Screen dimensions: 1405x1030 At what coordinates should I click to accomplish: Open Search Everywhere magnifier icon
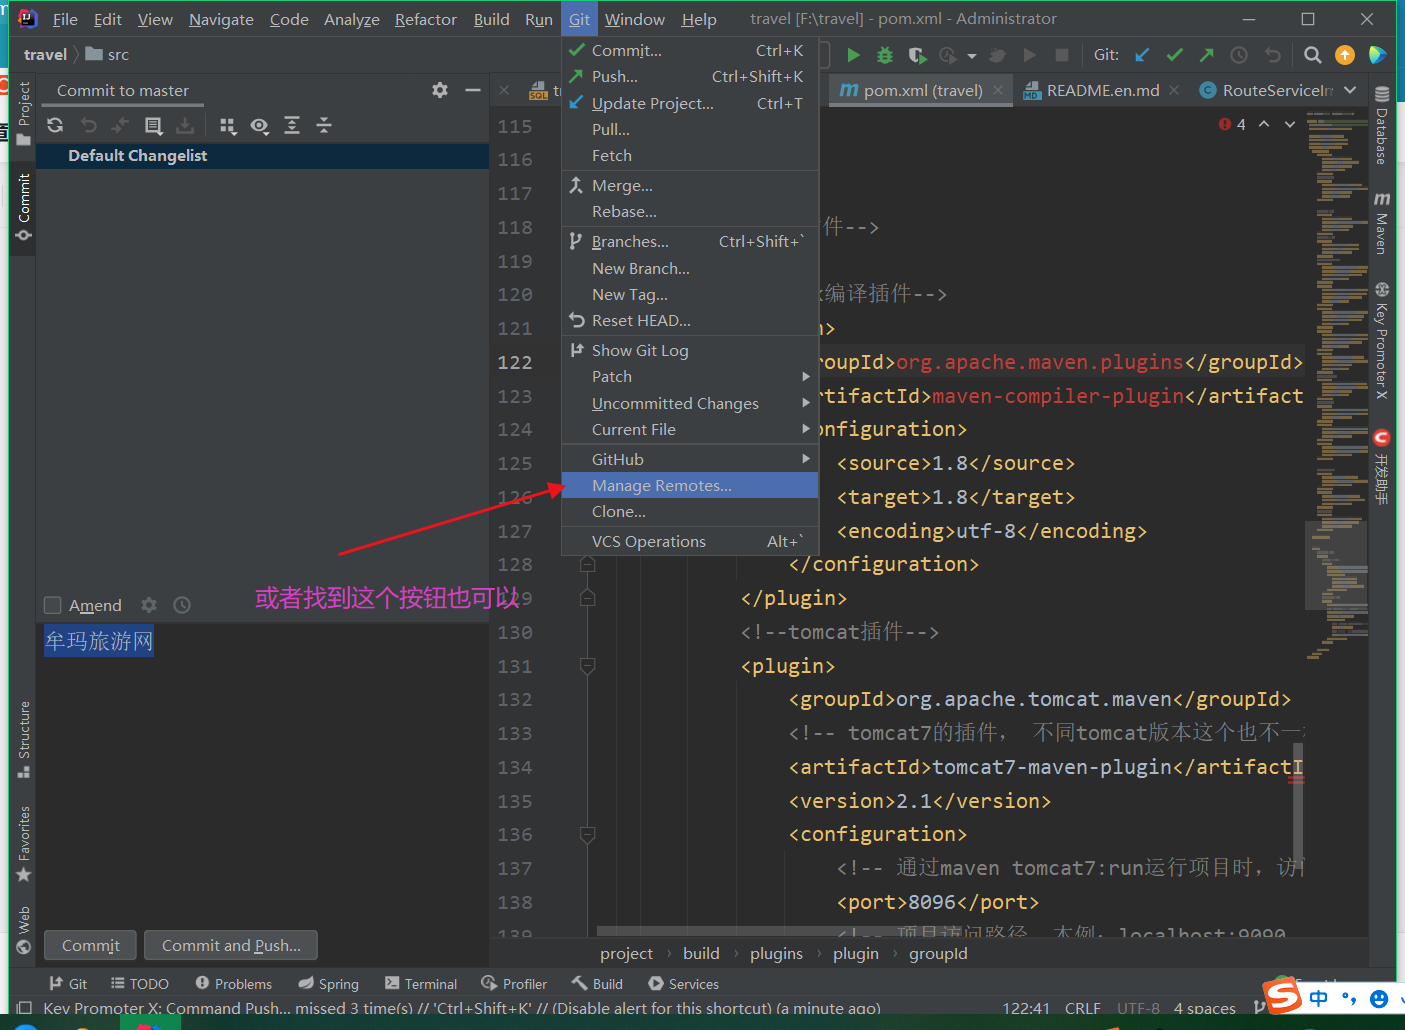pos(1313,55)
